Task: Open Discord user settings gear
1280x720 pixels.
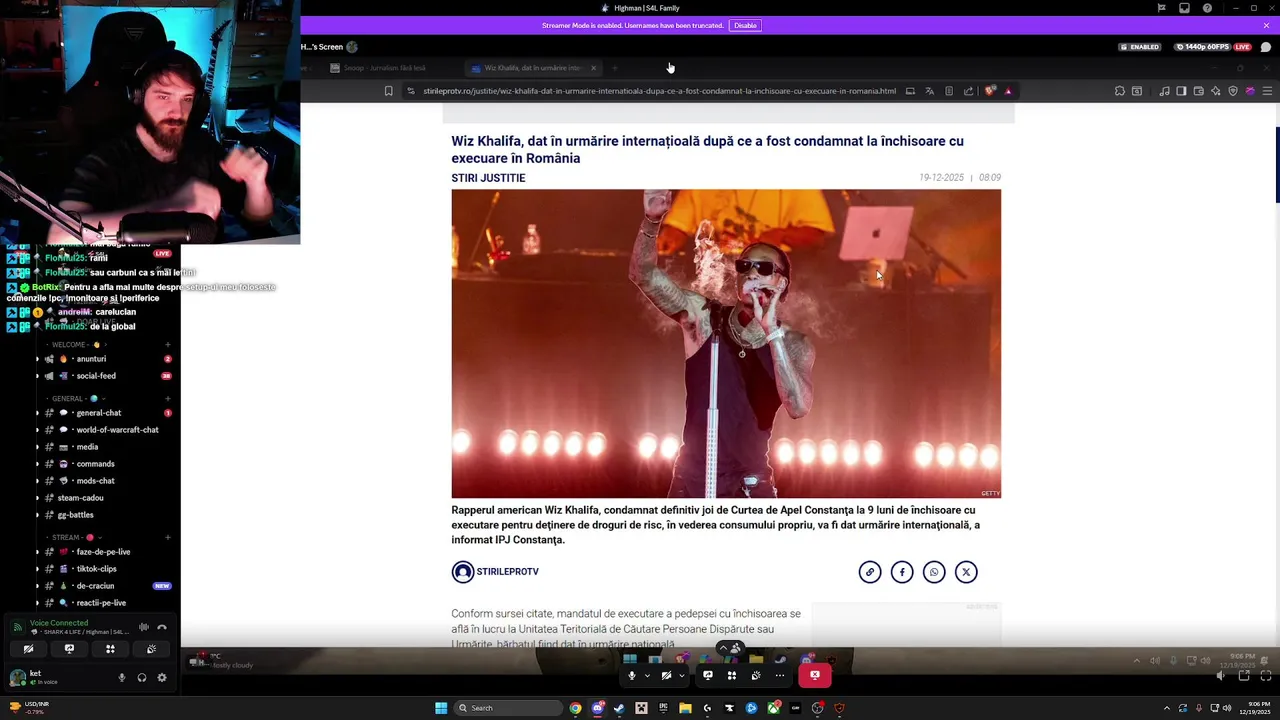Action: pyautogui.click(x=162, y=678)
